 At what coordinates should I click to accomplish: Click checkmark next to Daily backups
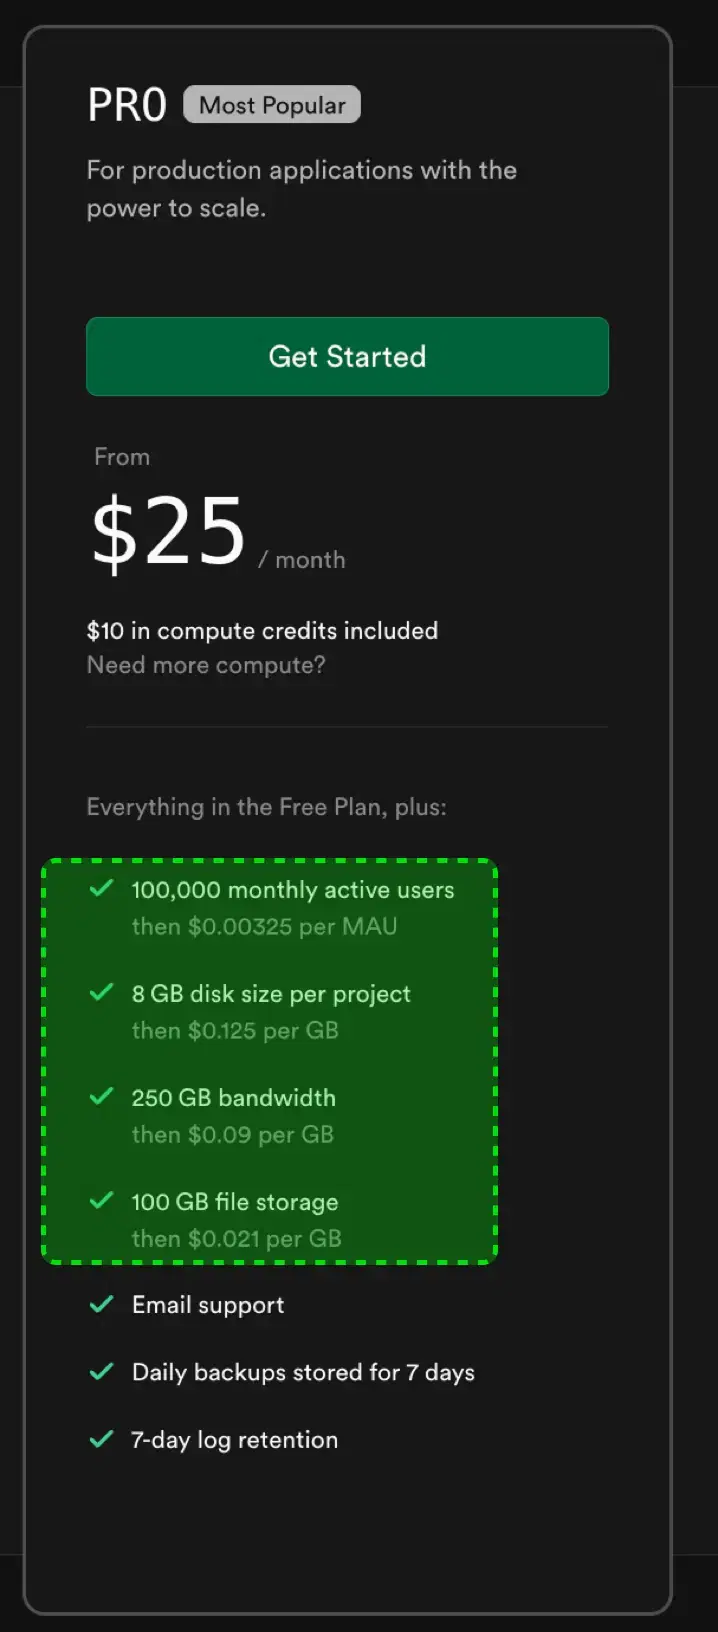pos(101,1372)
